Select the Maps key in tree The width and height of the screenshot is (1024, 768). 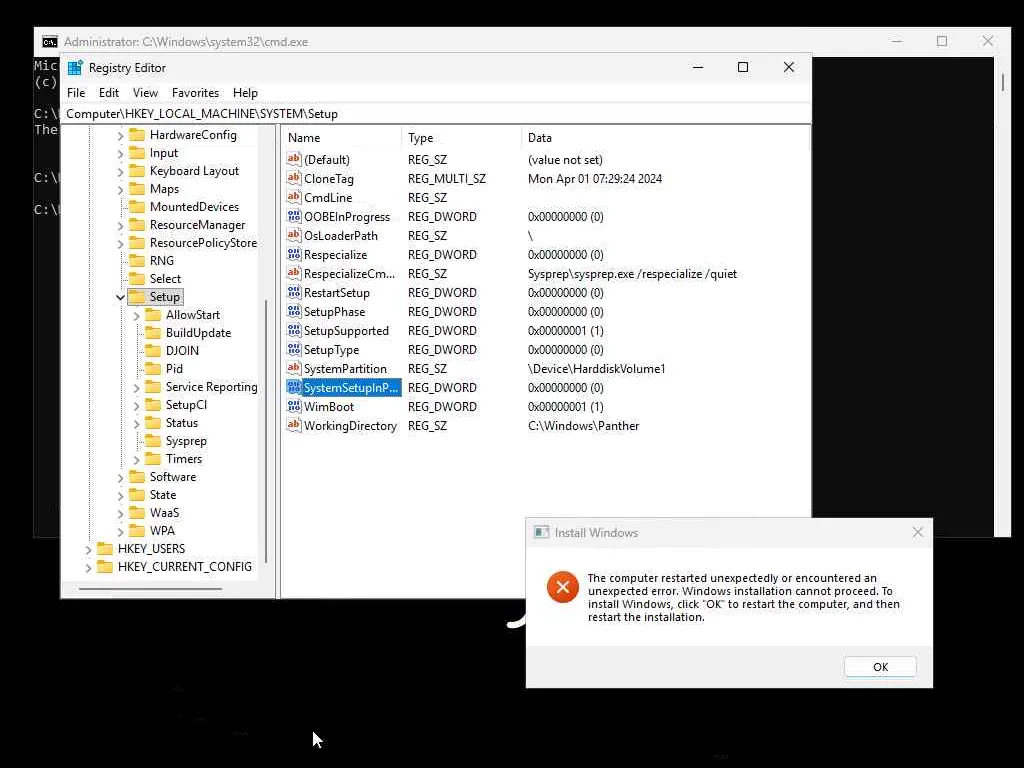coord(164,189)
